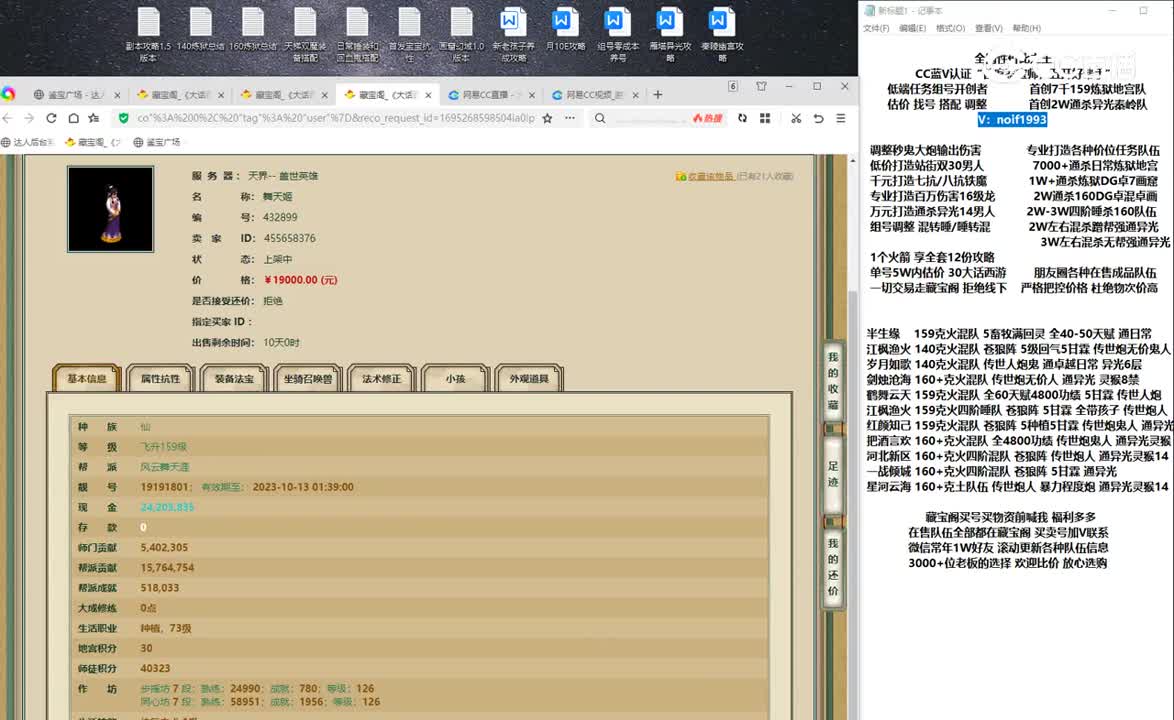Click the price ¥19000.00 (元)
Screen dimensions: 1174x720
[x=301, y=280]
